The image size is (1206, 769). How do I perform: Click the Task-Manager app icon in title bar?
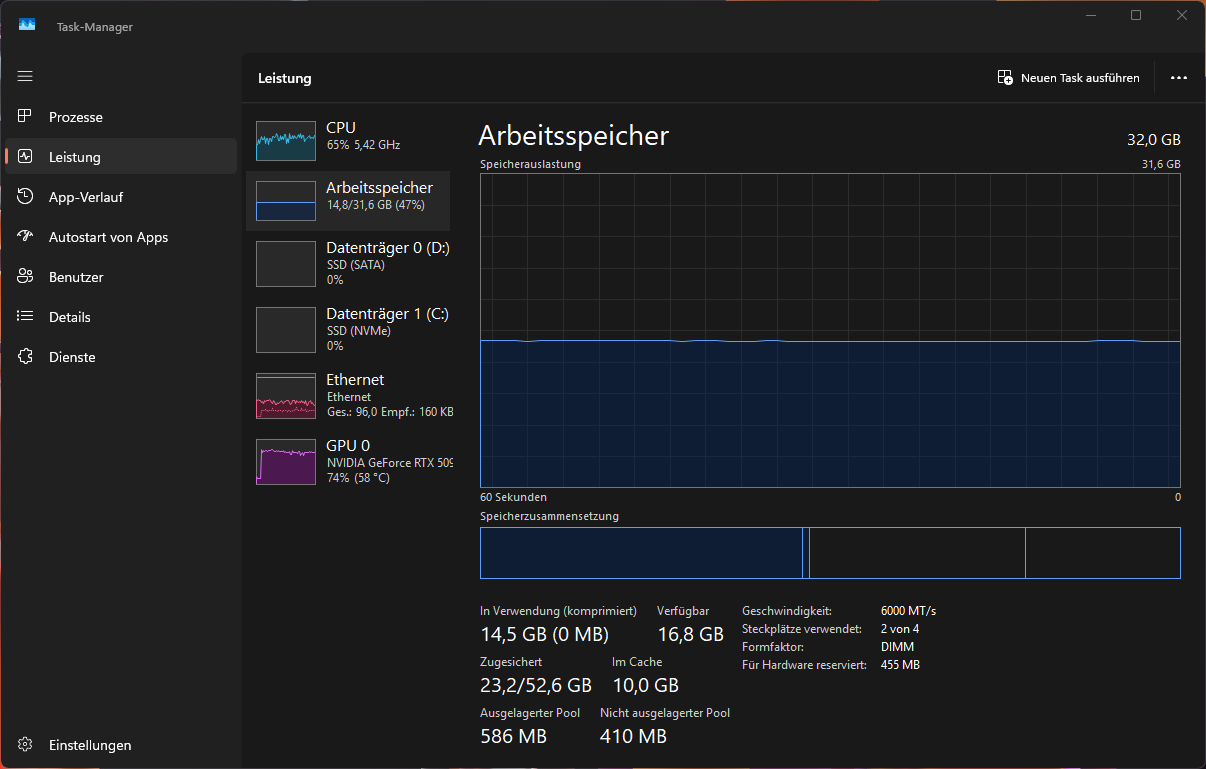(27, 25)
